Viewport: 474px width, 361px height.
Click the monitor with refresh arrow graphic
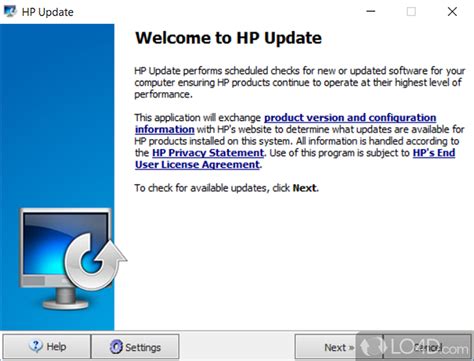coord(73,258)
